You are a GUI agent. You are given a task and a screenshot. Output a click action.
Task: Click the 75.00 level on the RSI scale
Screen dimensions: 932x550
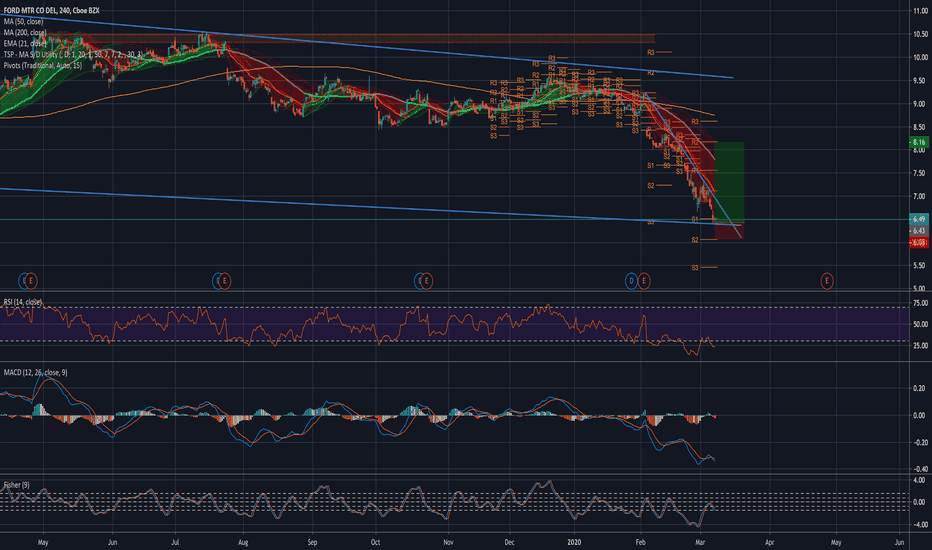click(x=920, y=303)
